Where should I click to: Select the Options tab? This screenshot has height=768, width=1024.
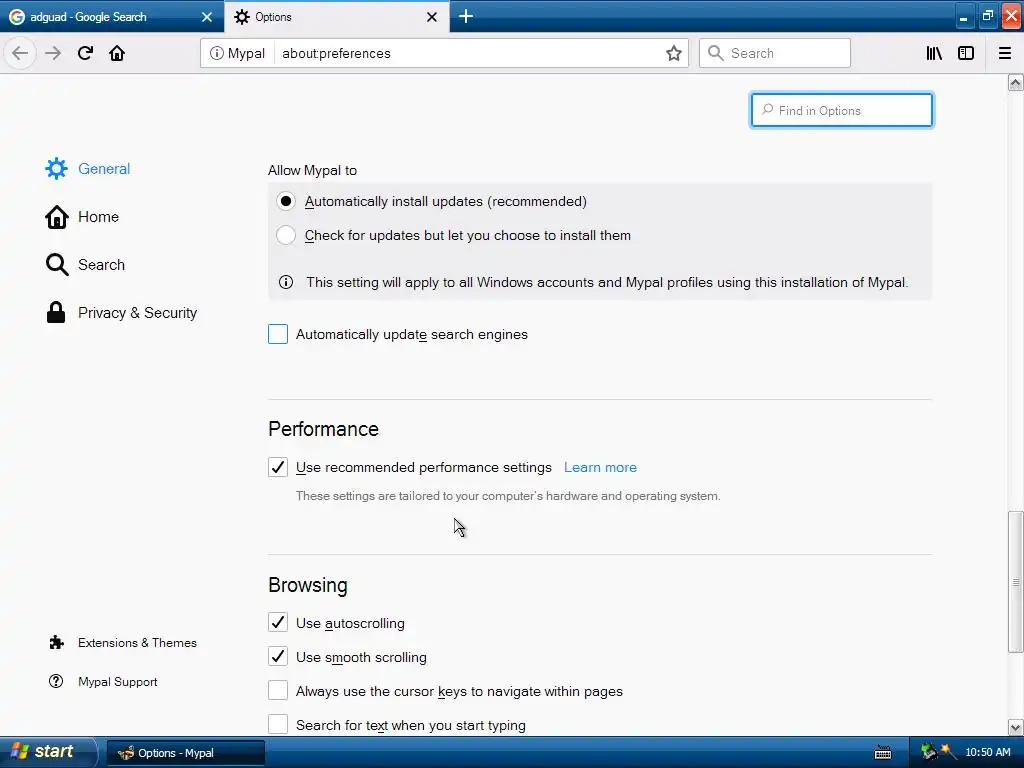[x=337, y=17]
